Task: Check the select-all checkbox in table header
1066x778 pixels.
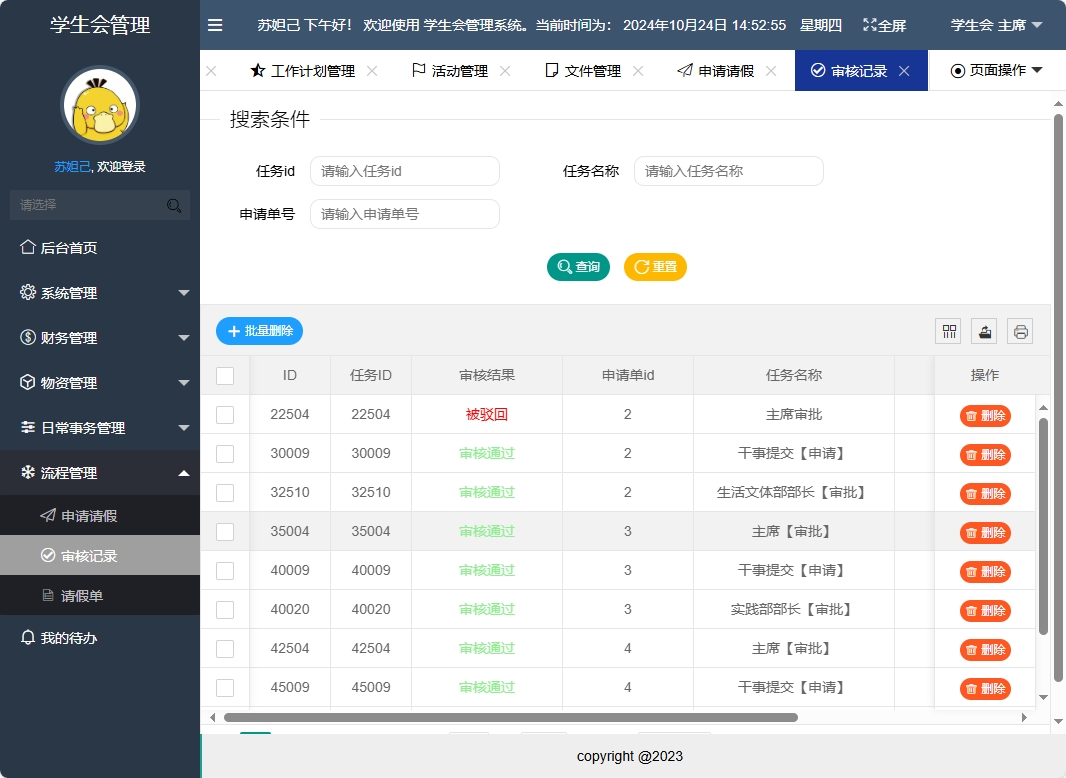Action: (x=225, y=375)
